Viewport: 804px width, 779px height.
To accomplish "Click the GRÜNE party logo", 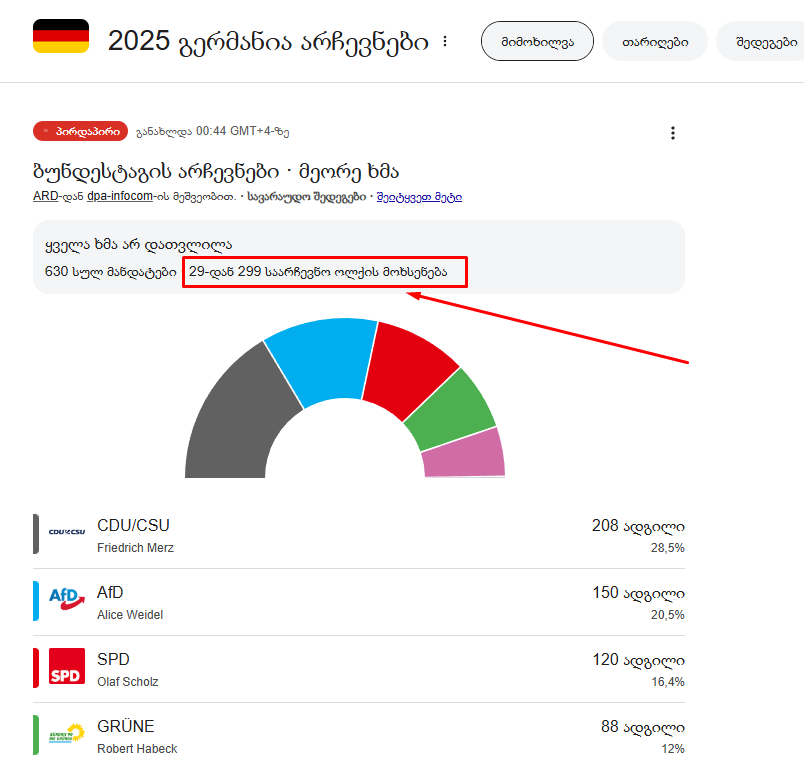I will coord(67,733).
